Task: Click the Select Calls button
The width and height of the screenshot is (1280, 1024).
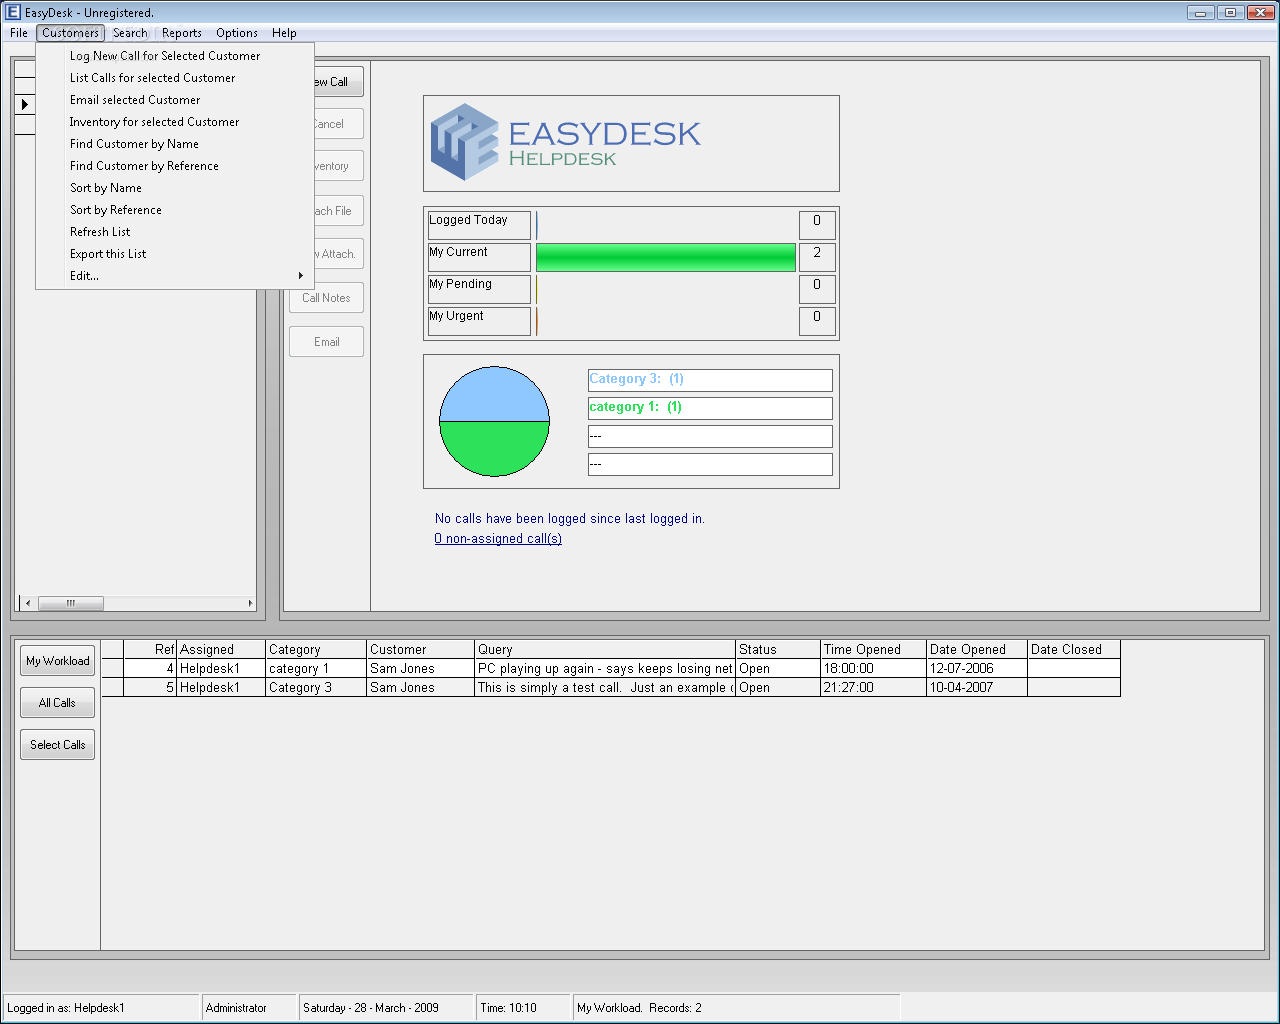Action: [58, 745]
